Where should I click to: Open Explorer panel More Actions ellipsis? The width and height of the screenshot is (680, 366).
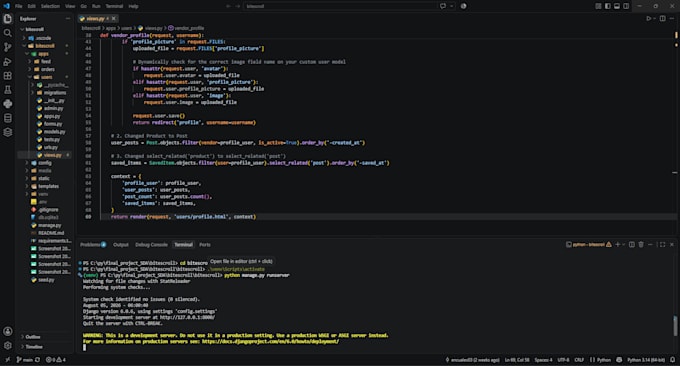(68, 19)
